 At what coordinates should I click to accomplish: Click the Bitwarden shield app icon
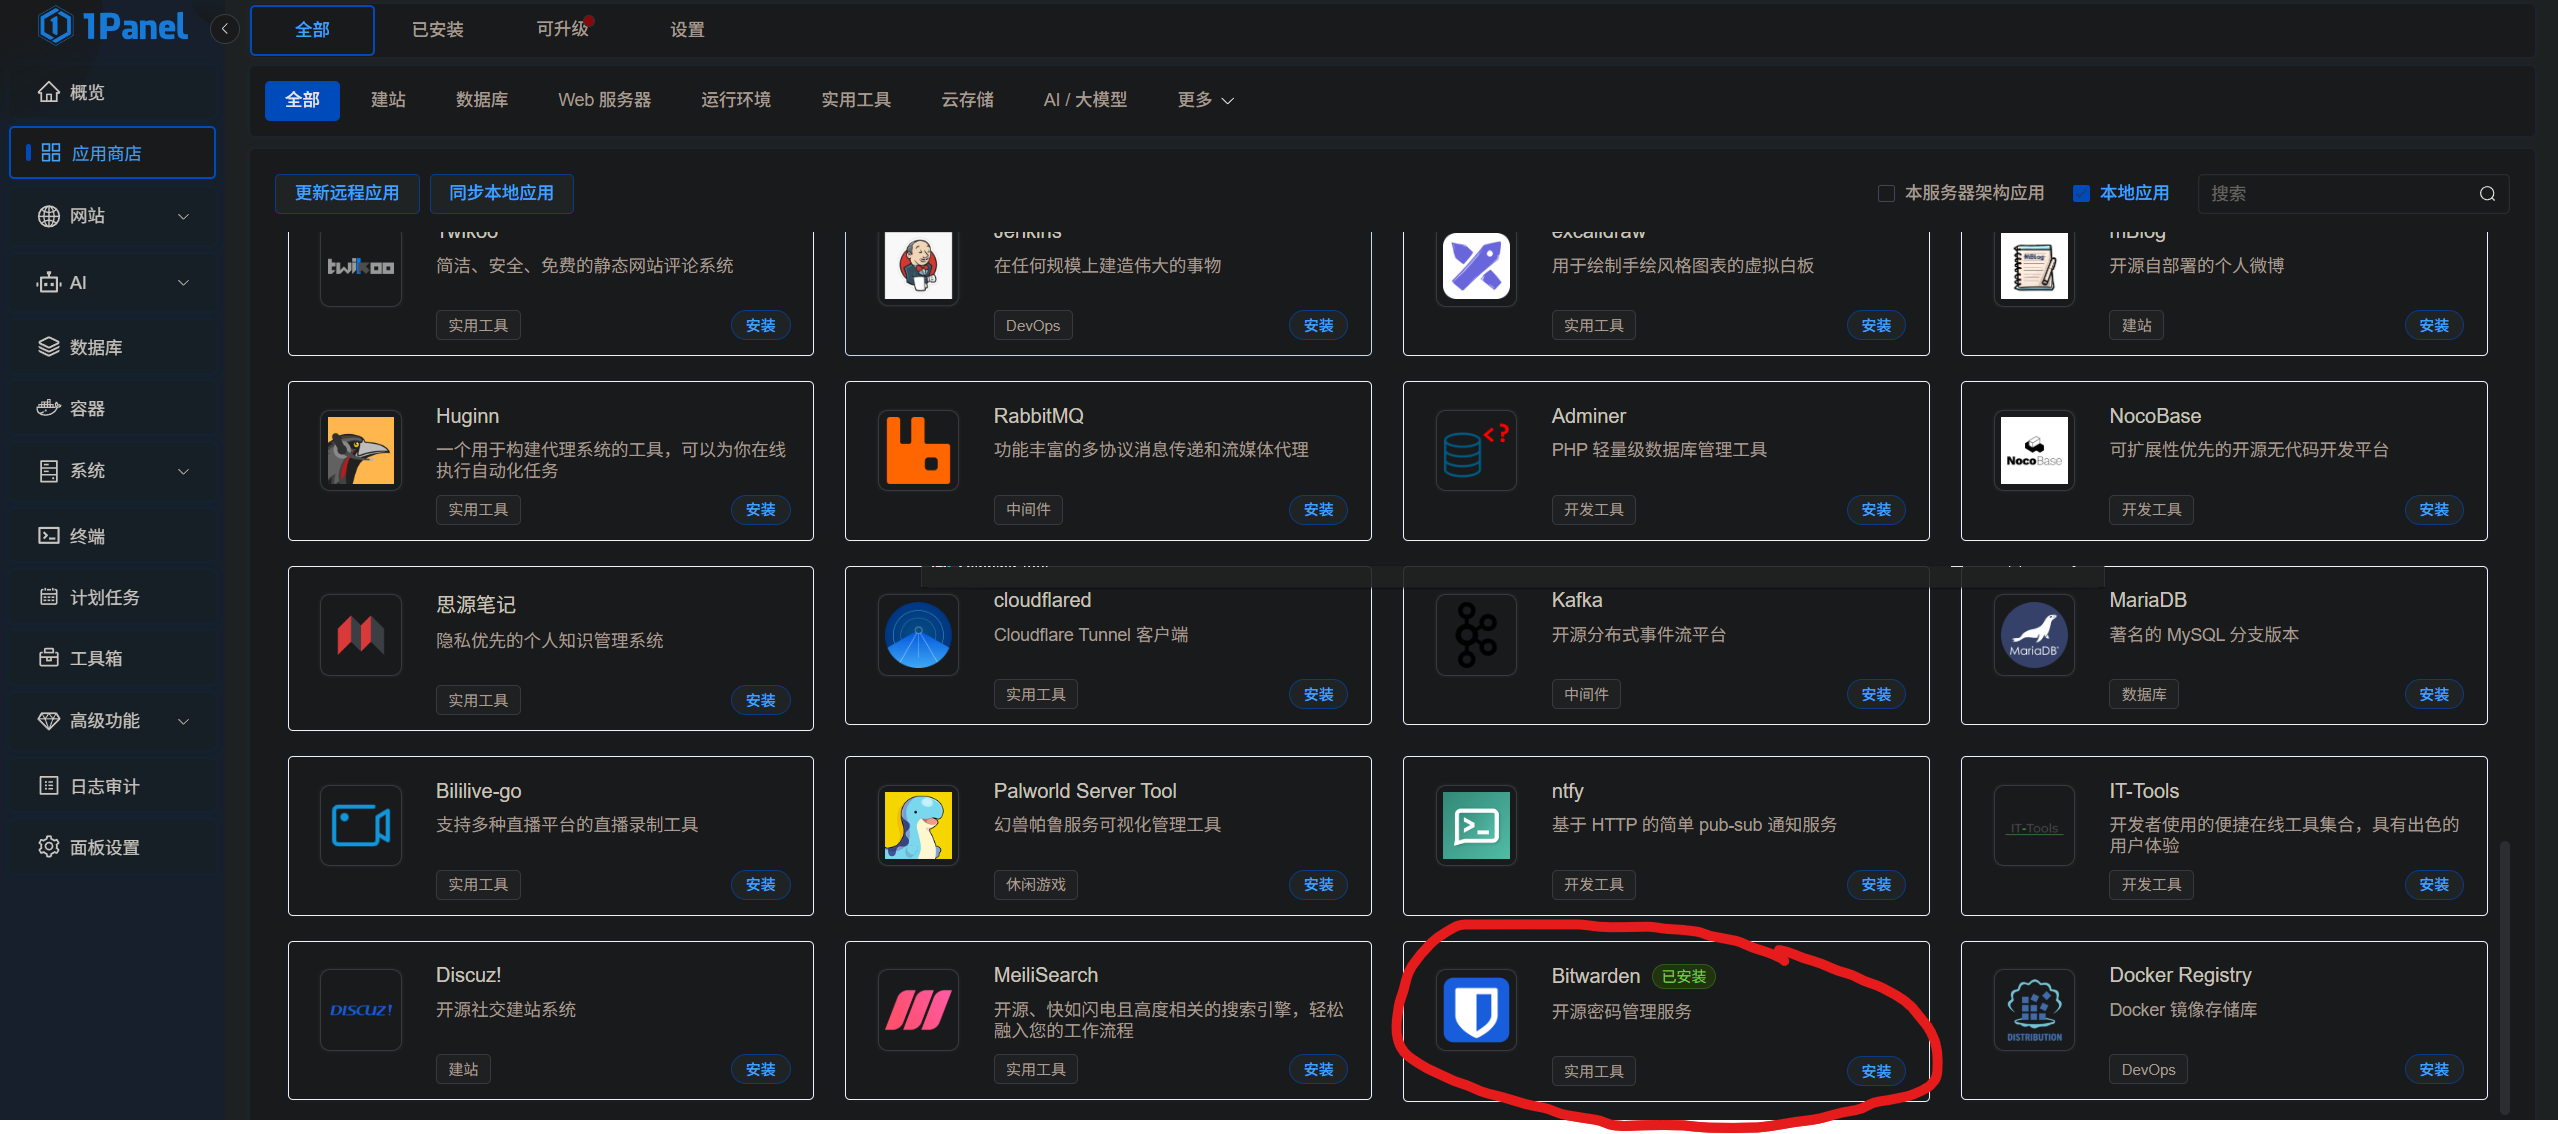(1476, 1010)
